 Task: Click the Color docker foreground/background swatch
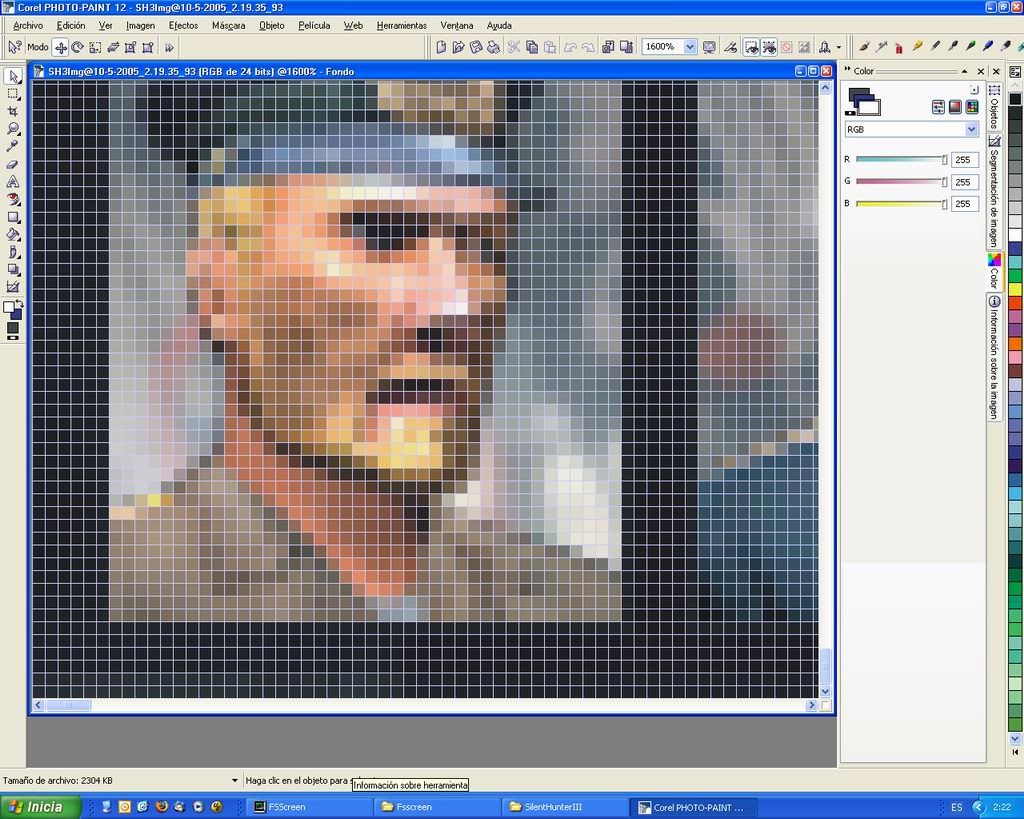(x=865, y=103)
